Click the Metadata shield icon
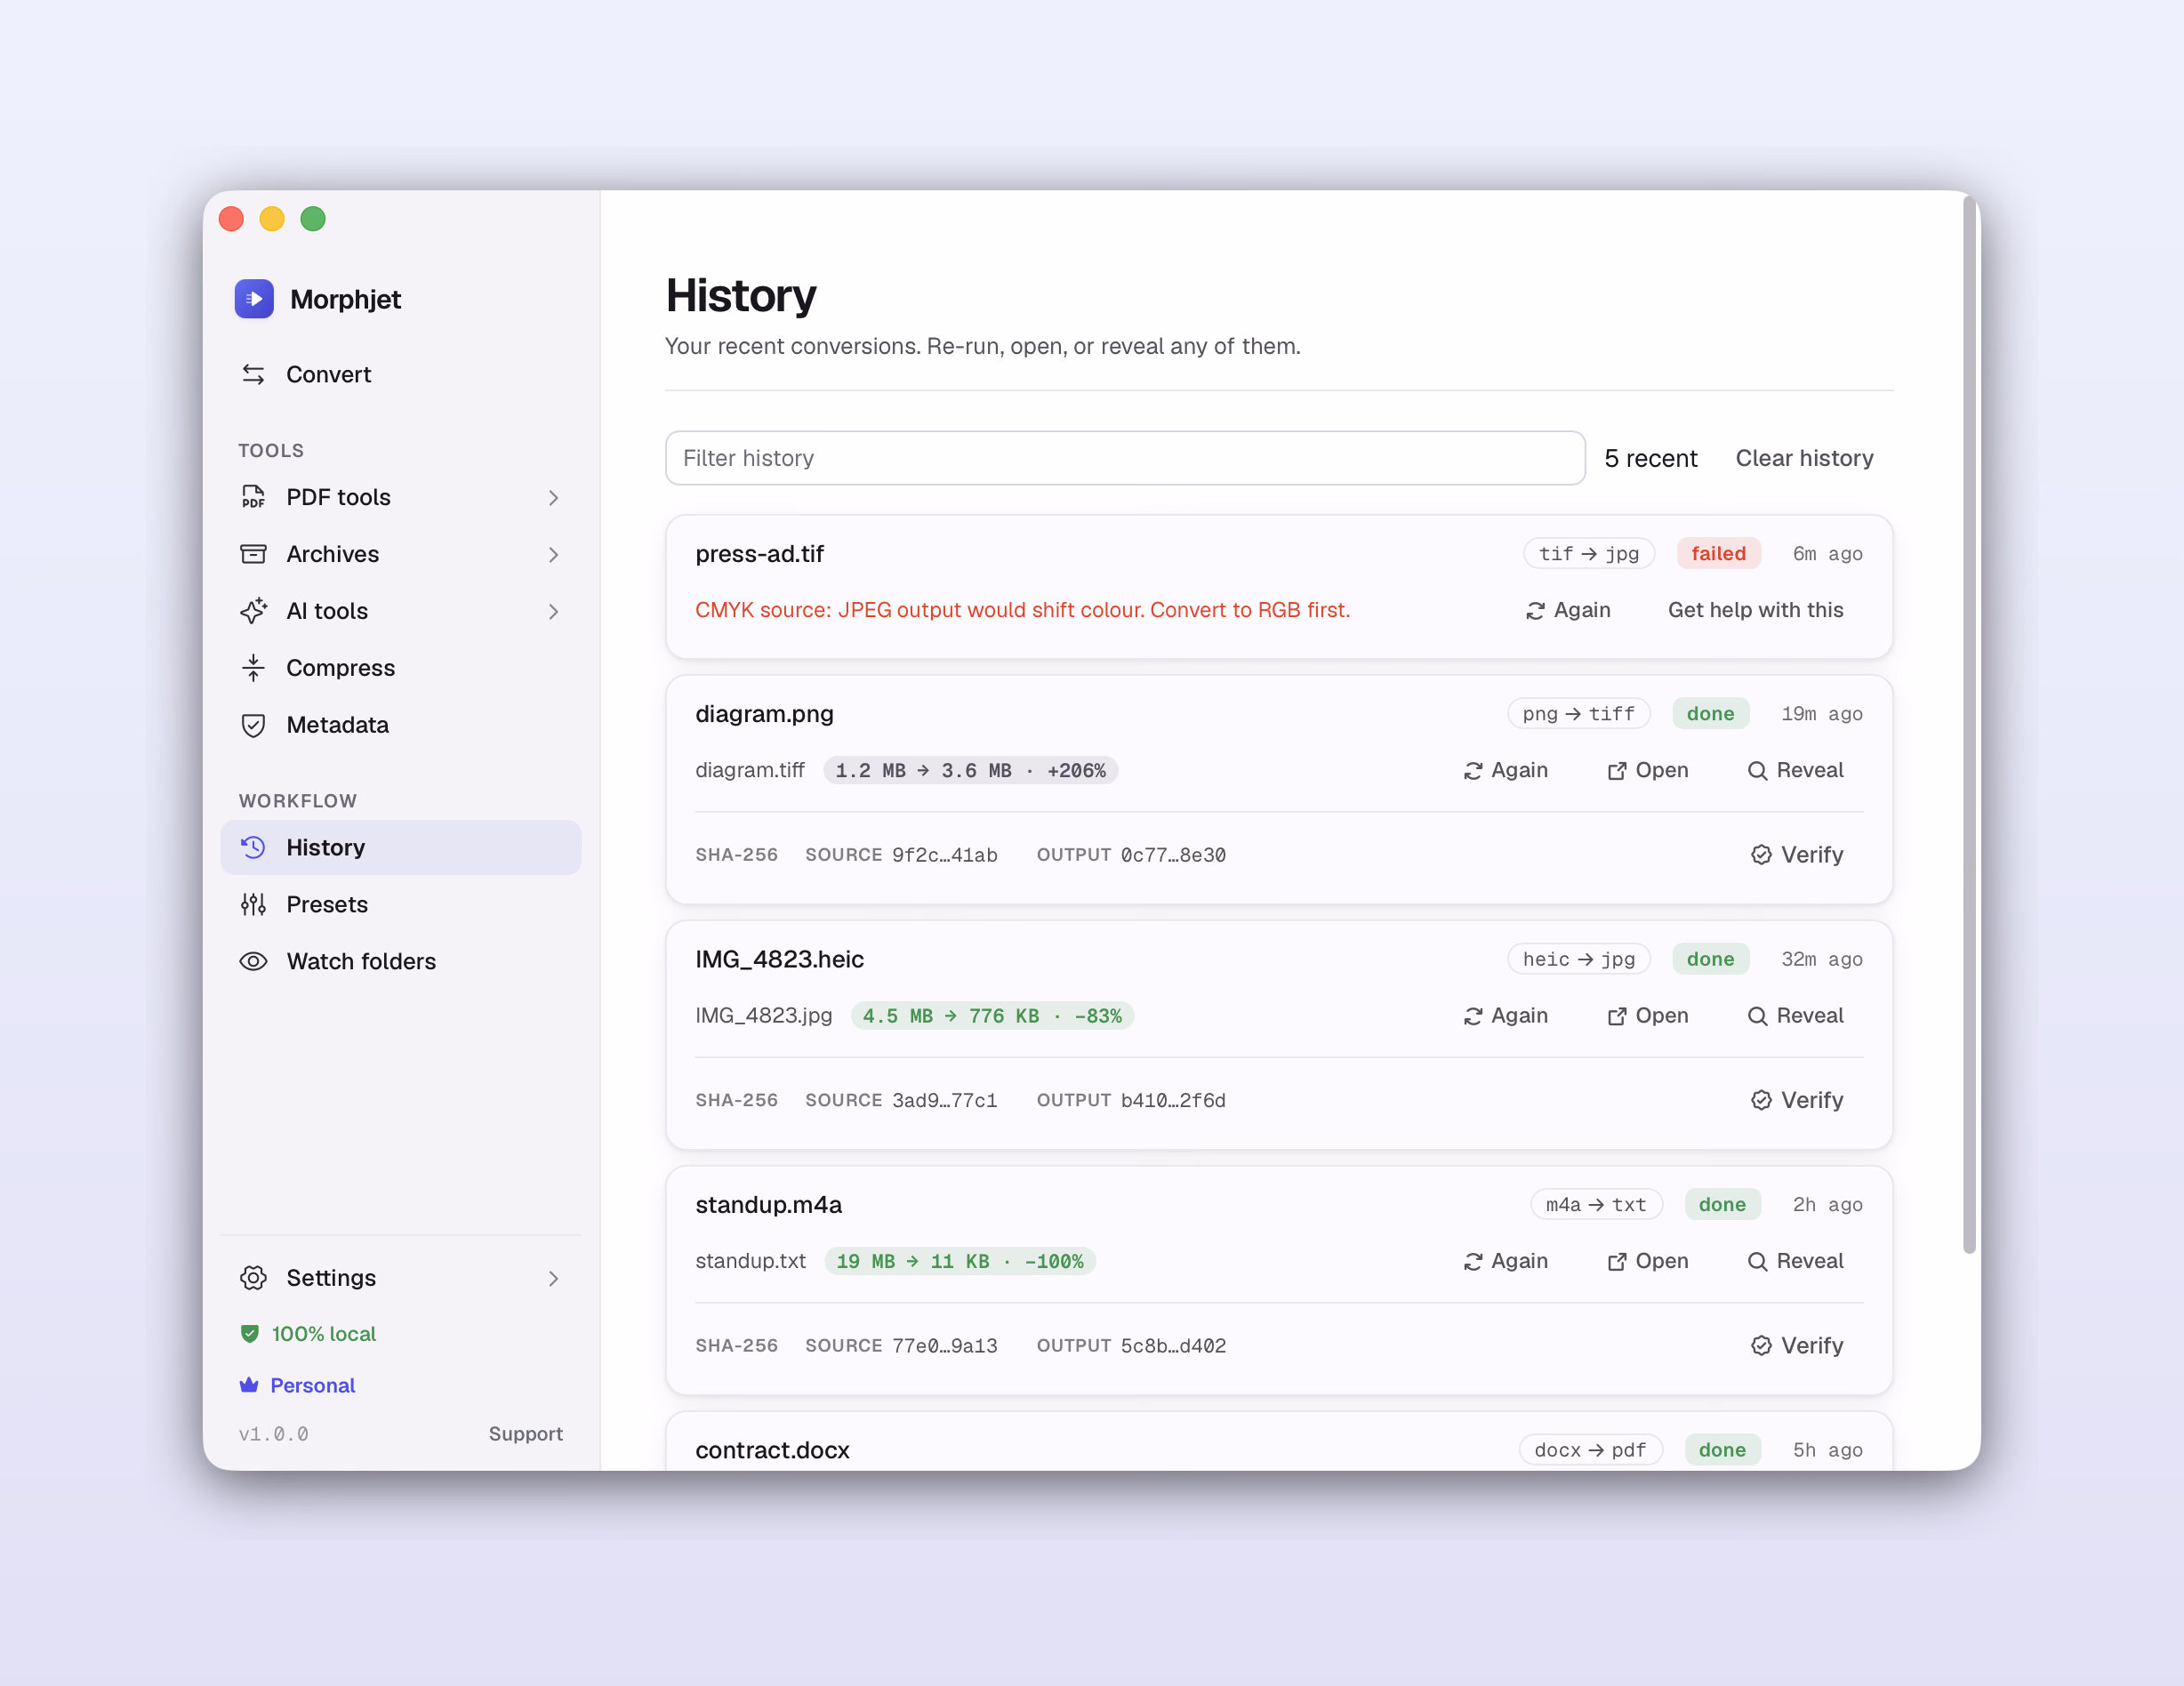 point(254,725)
